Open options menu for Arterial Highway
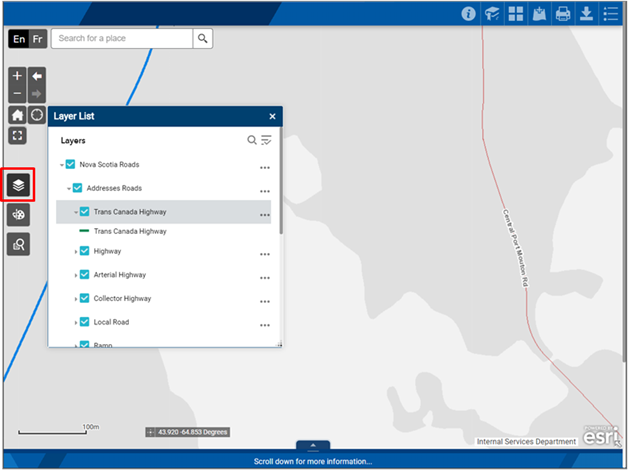 pos(265,278)
